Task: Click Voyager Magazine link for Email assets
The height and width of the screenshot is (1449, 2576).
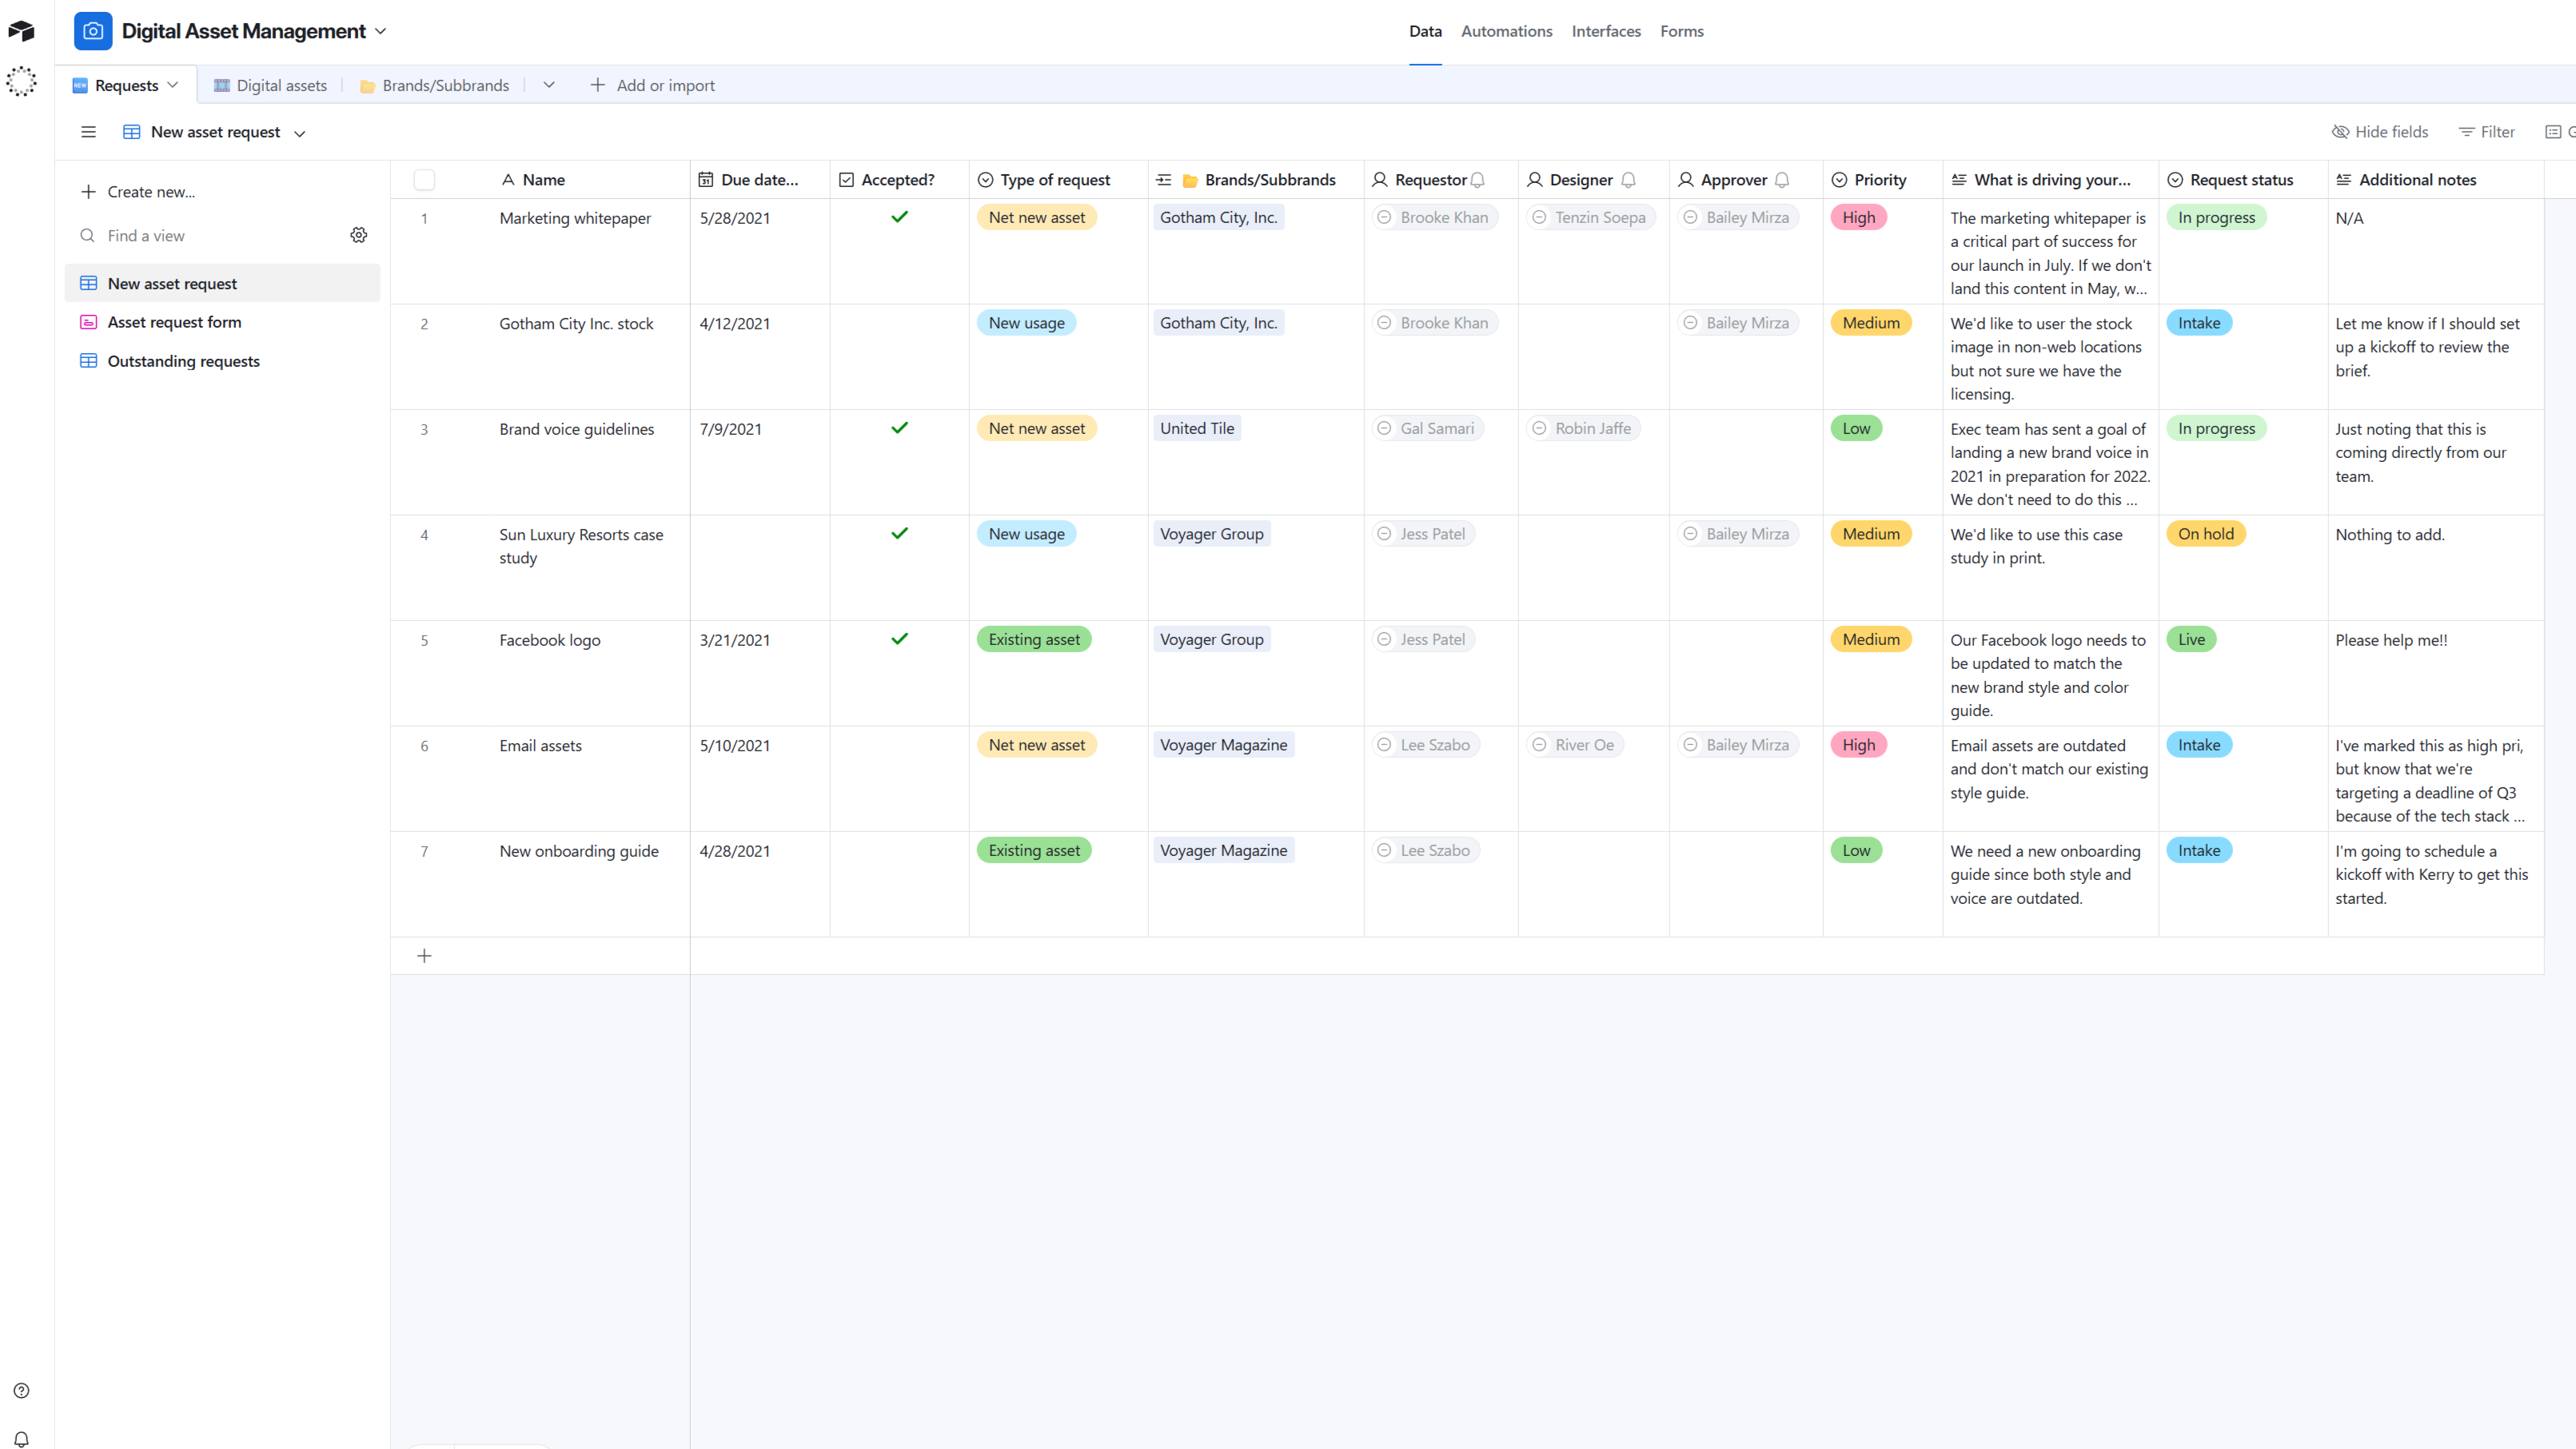Action: pyautogui.click(x=1223, y=745)
